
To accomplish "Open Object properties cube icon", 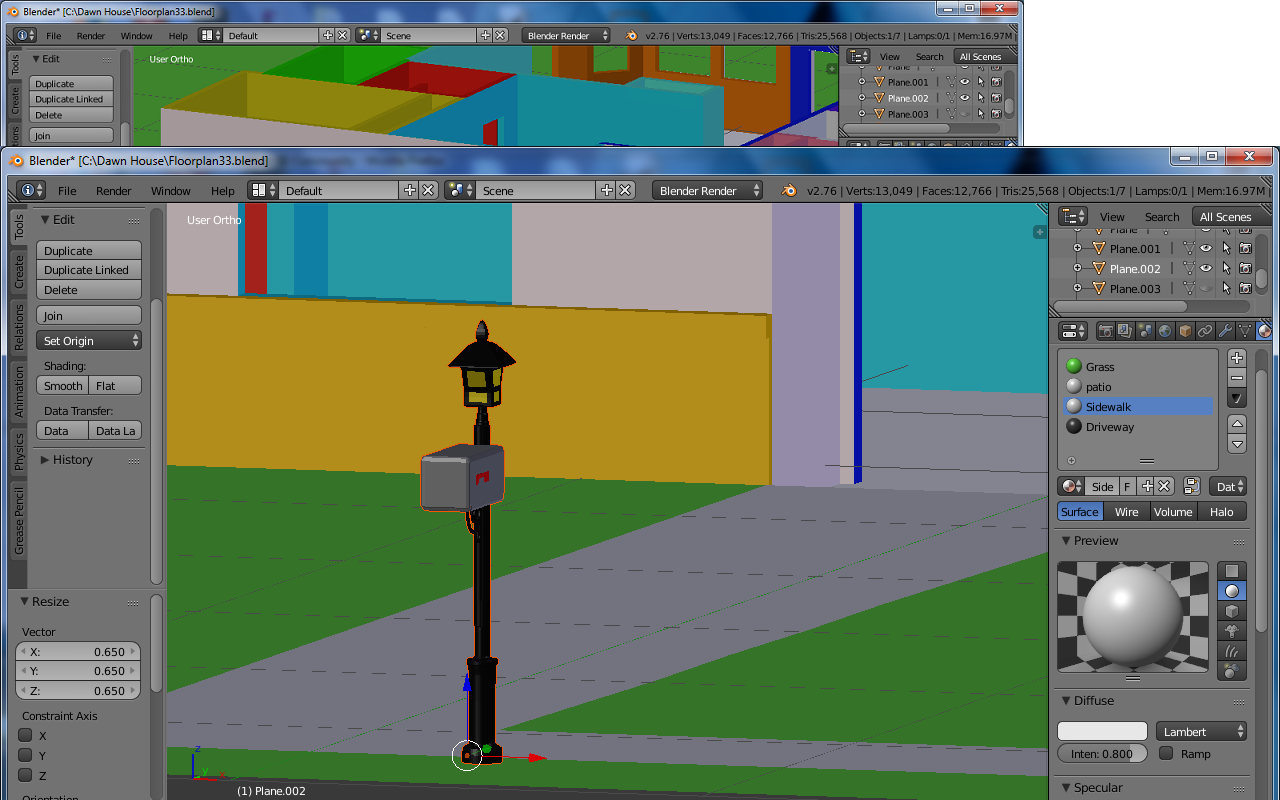I will coord(1185,331).
